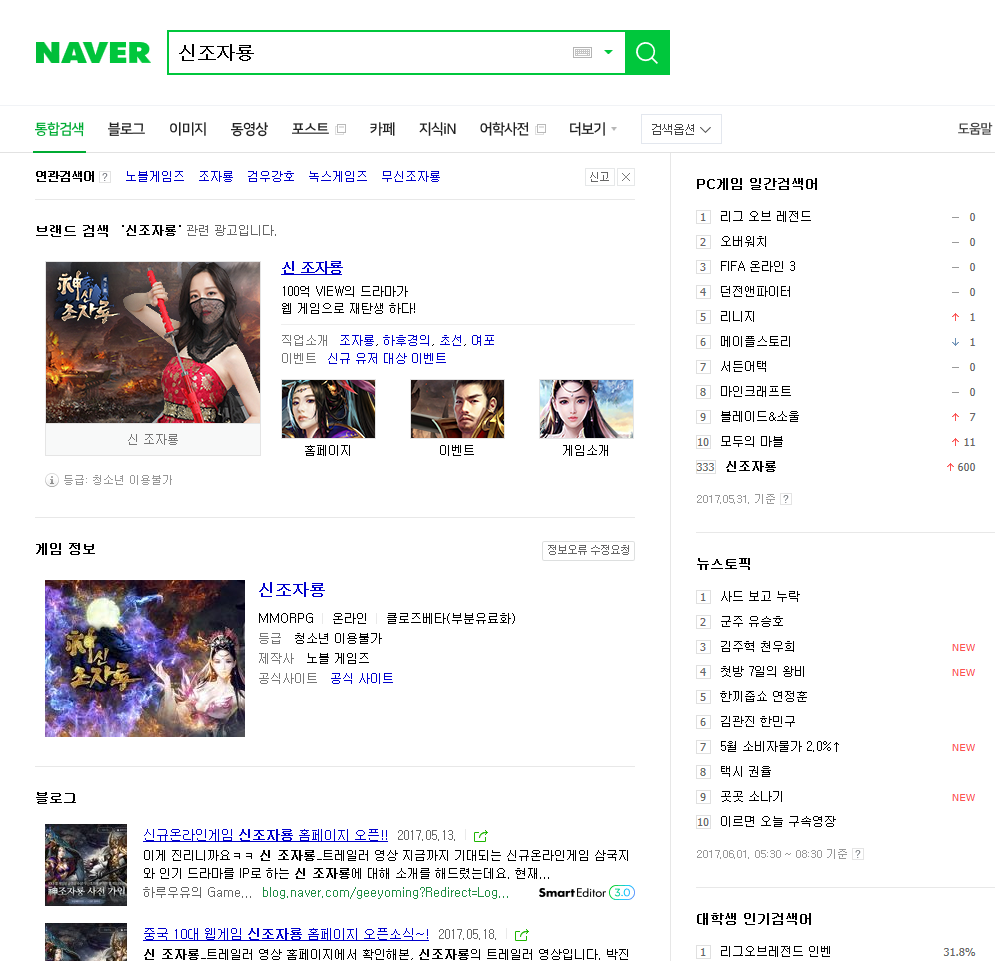Open the 동영상 tab
Viewport: 995px width, 961px height.
(x=249, y=129)
